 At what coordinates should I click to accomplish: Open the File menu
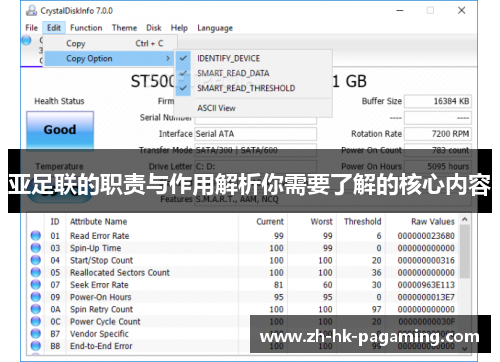point(32,28)
